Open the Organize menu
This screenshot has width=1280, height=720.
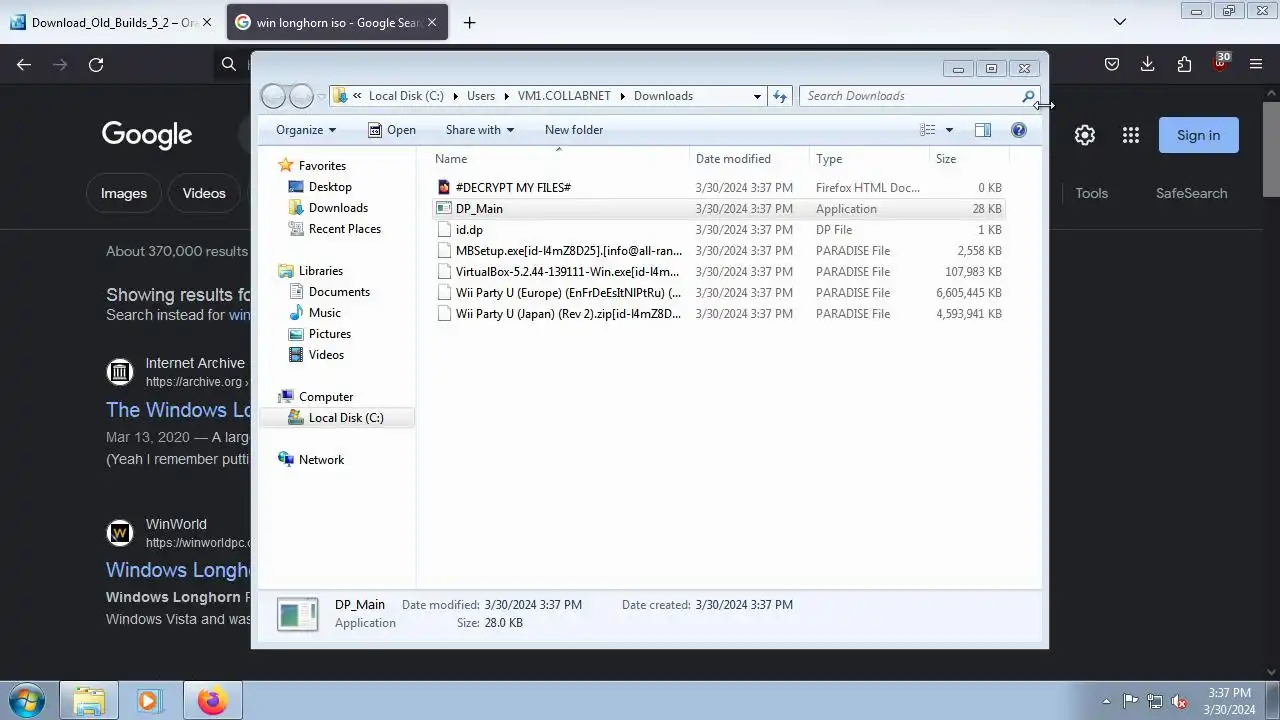tap(306, 130)
